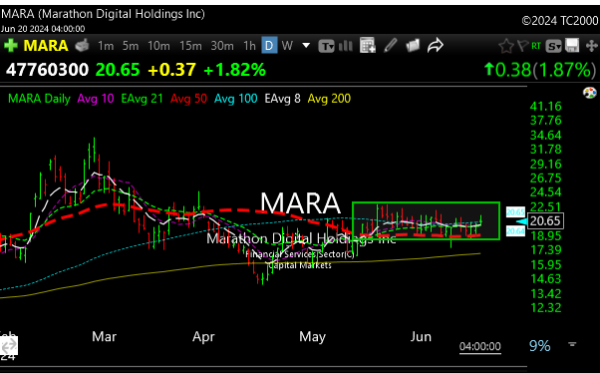Screen dimensions: 600x373
Task: Open the small dropdown beside 9%
Action: point(572,344)
